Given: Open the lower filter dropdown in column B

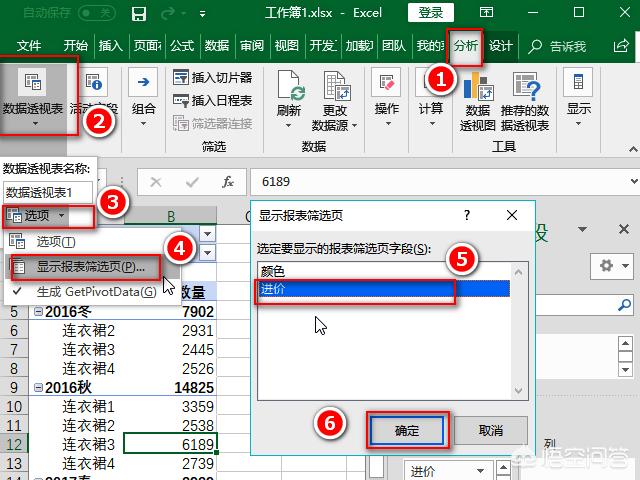Looking at the screenshot, I should coord(207,253).
